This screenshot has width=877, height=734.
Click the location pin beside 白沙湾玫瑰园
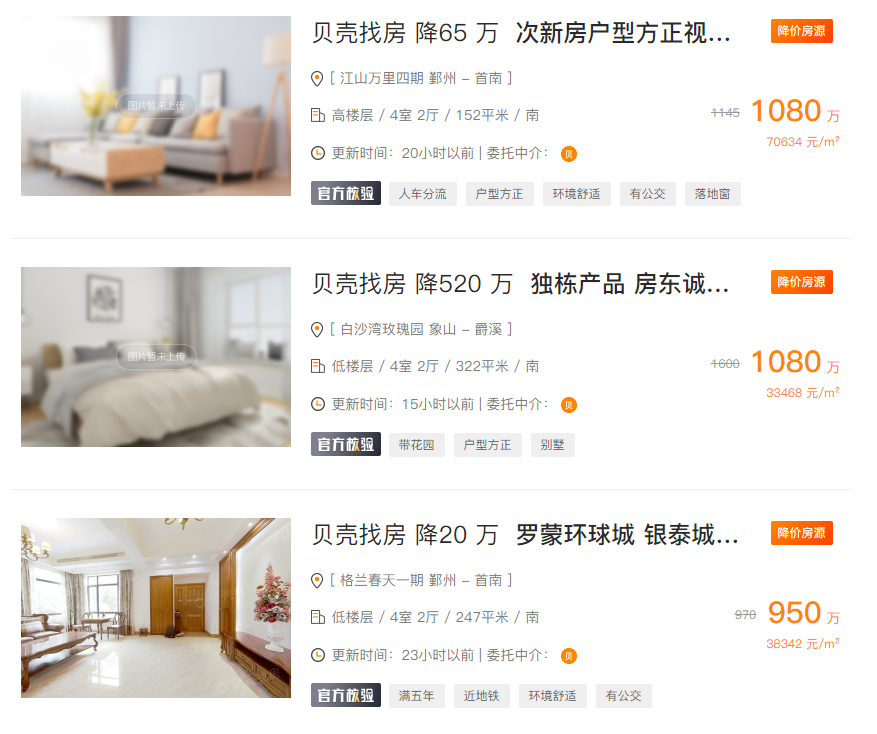[317, 330]
